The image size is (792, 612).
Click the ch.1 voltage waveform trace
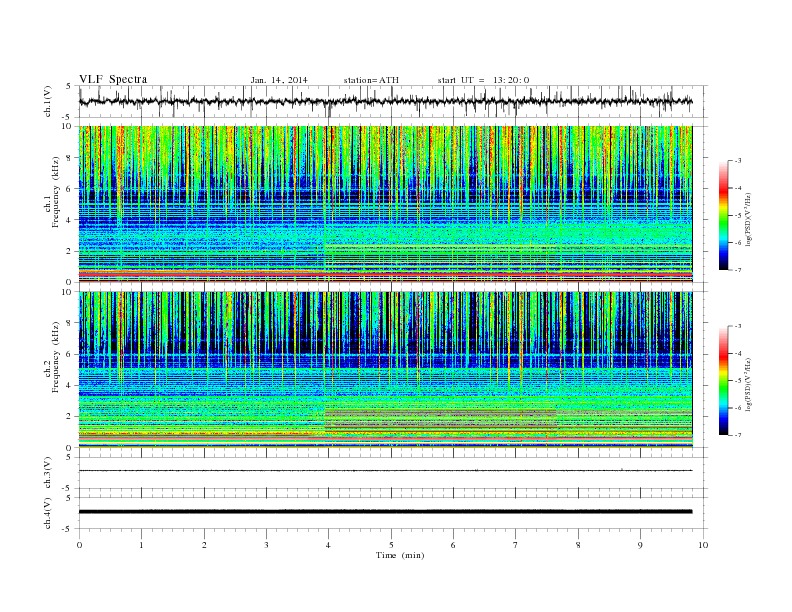click(385, 101)
